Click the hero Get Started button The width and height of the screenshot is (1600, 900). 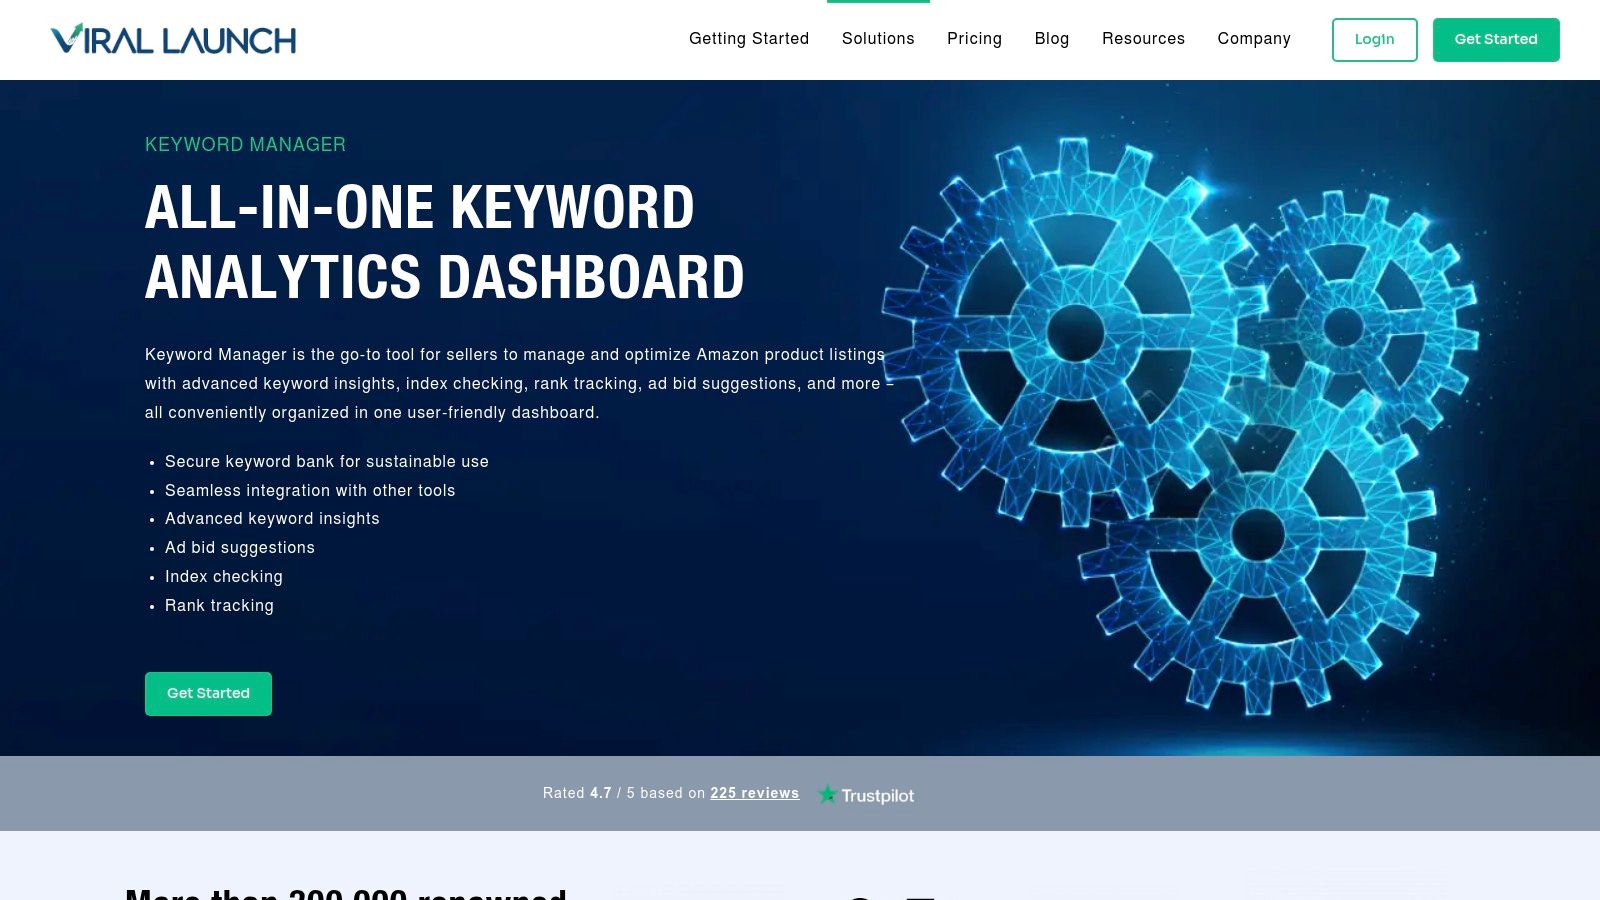coord(208,693)
